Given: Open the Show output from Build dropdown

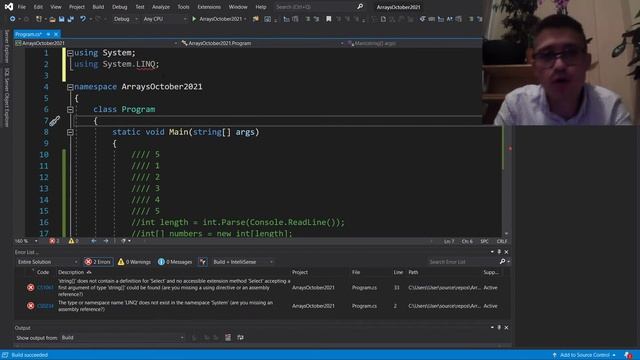Looking at the screenshot, I should 122,338.
